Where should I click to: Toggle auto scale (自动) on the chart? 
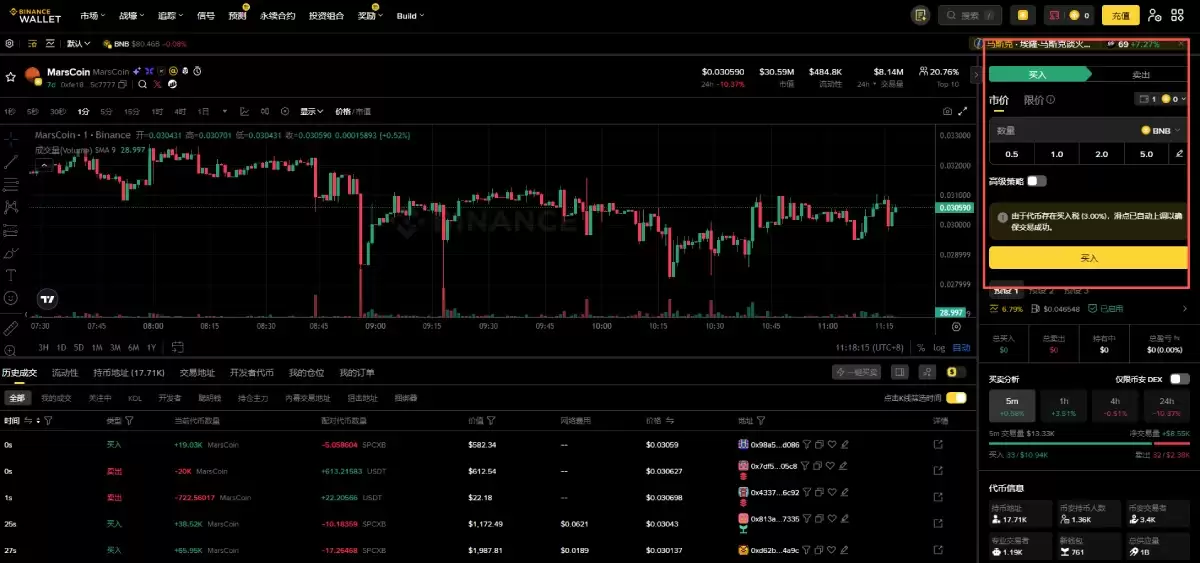point(961,348)
